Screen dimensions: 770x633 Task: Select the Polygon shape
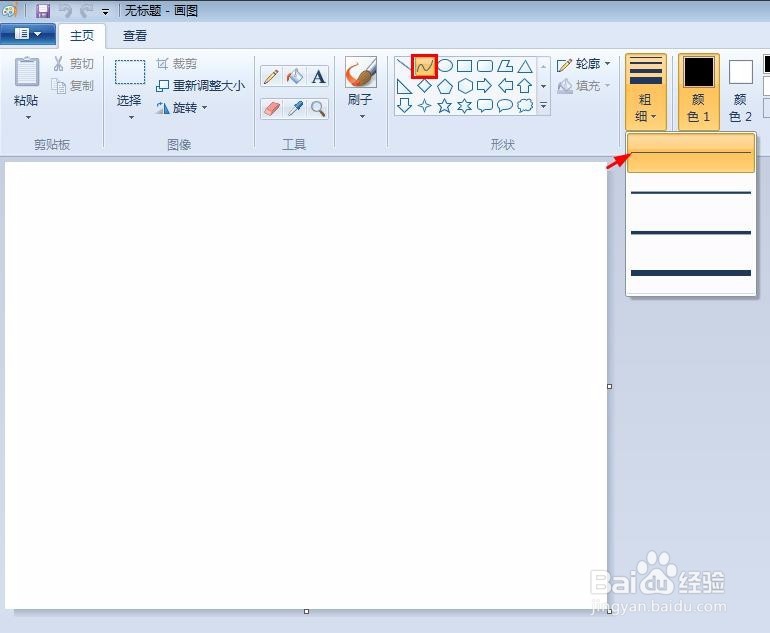505,66
